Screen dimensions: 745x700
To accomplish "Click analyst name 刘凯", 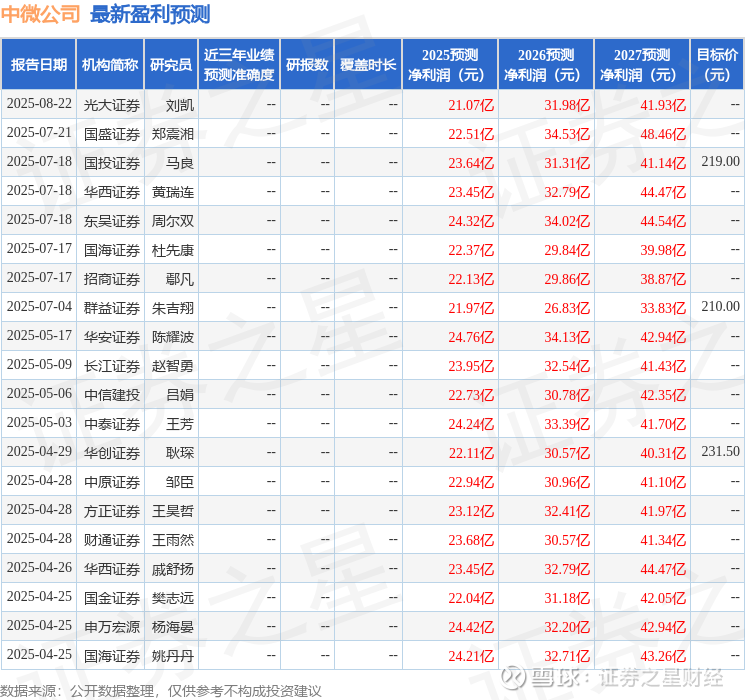I will click(180, 105).
